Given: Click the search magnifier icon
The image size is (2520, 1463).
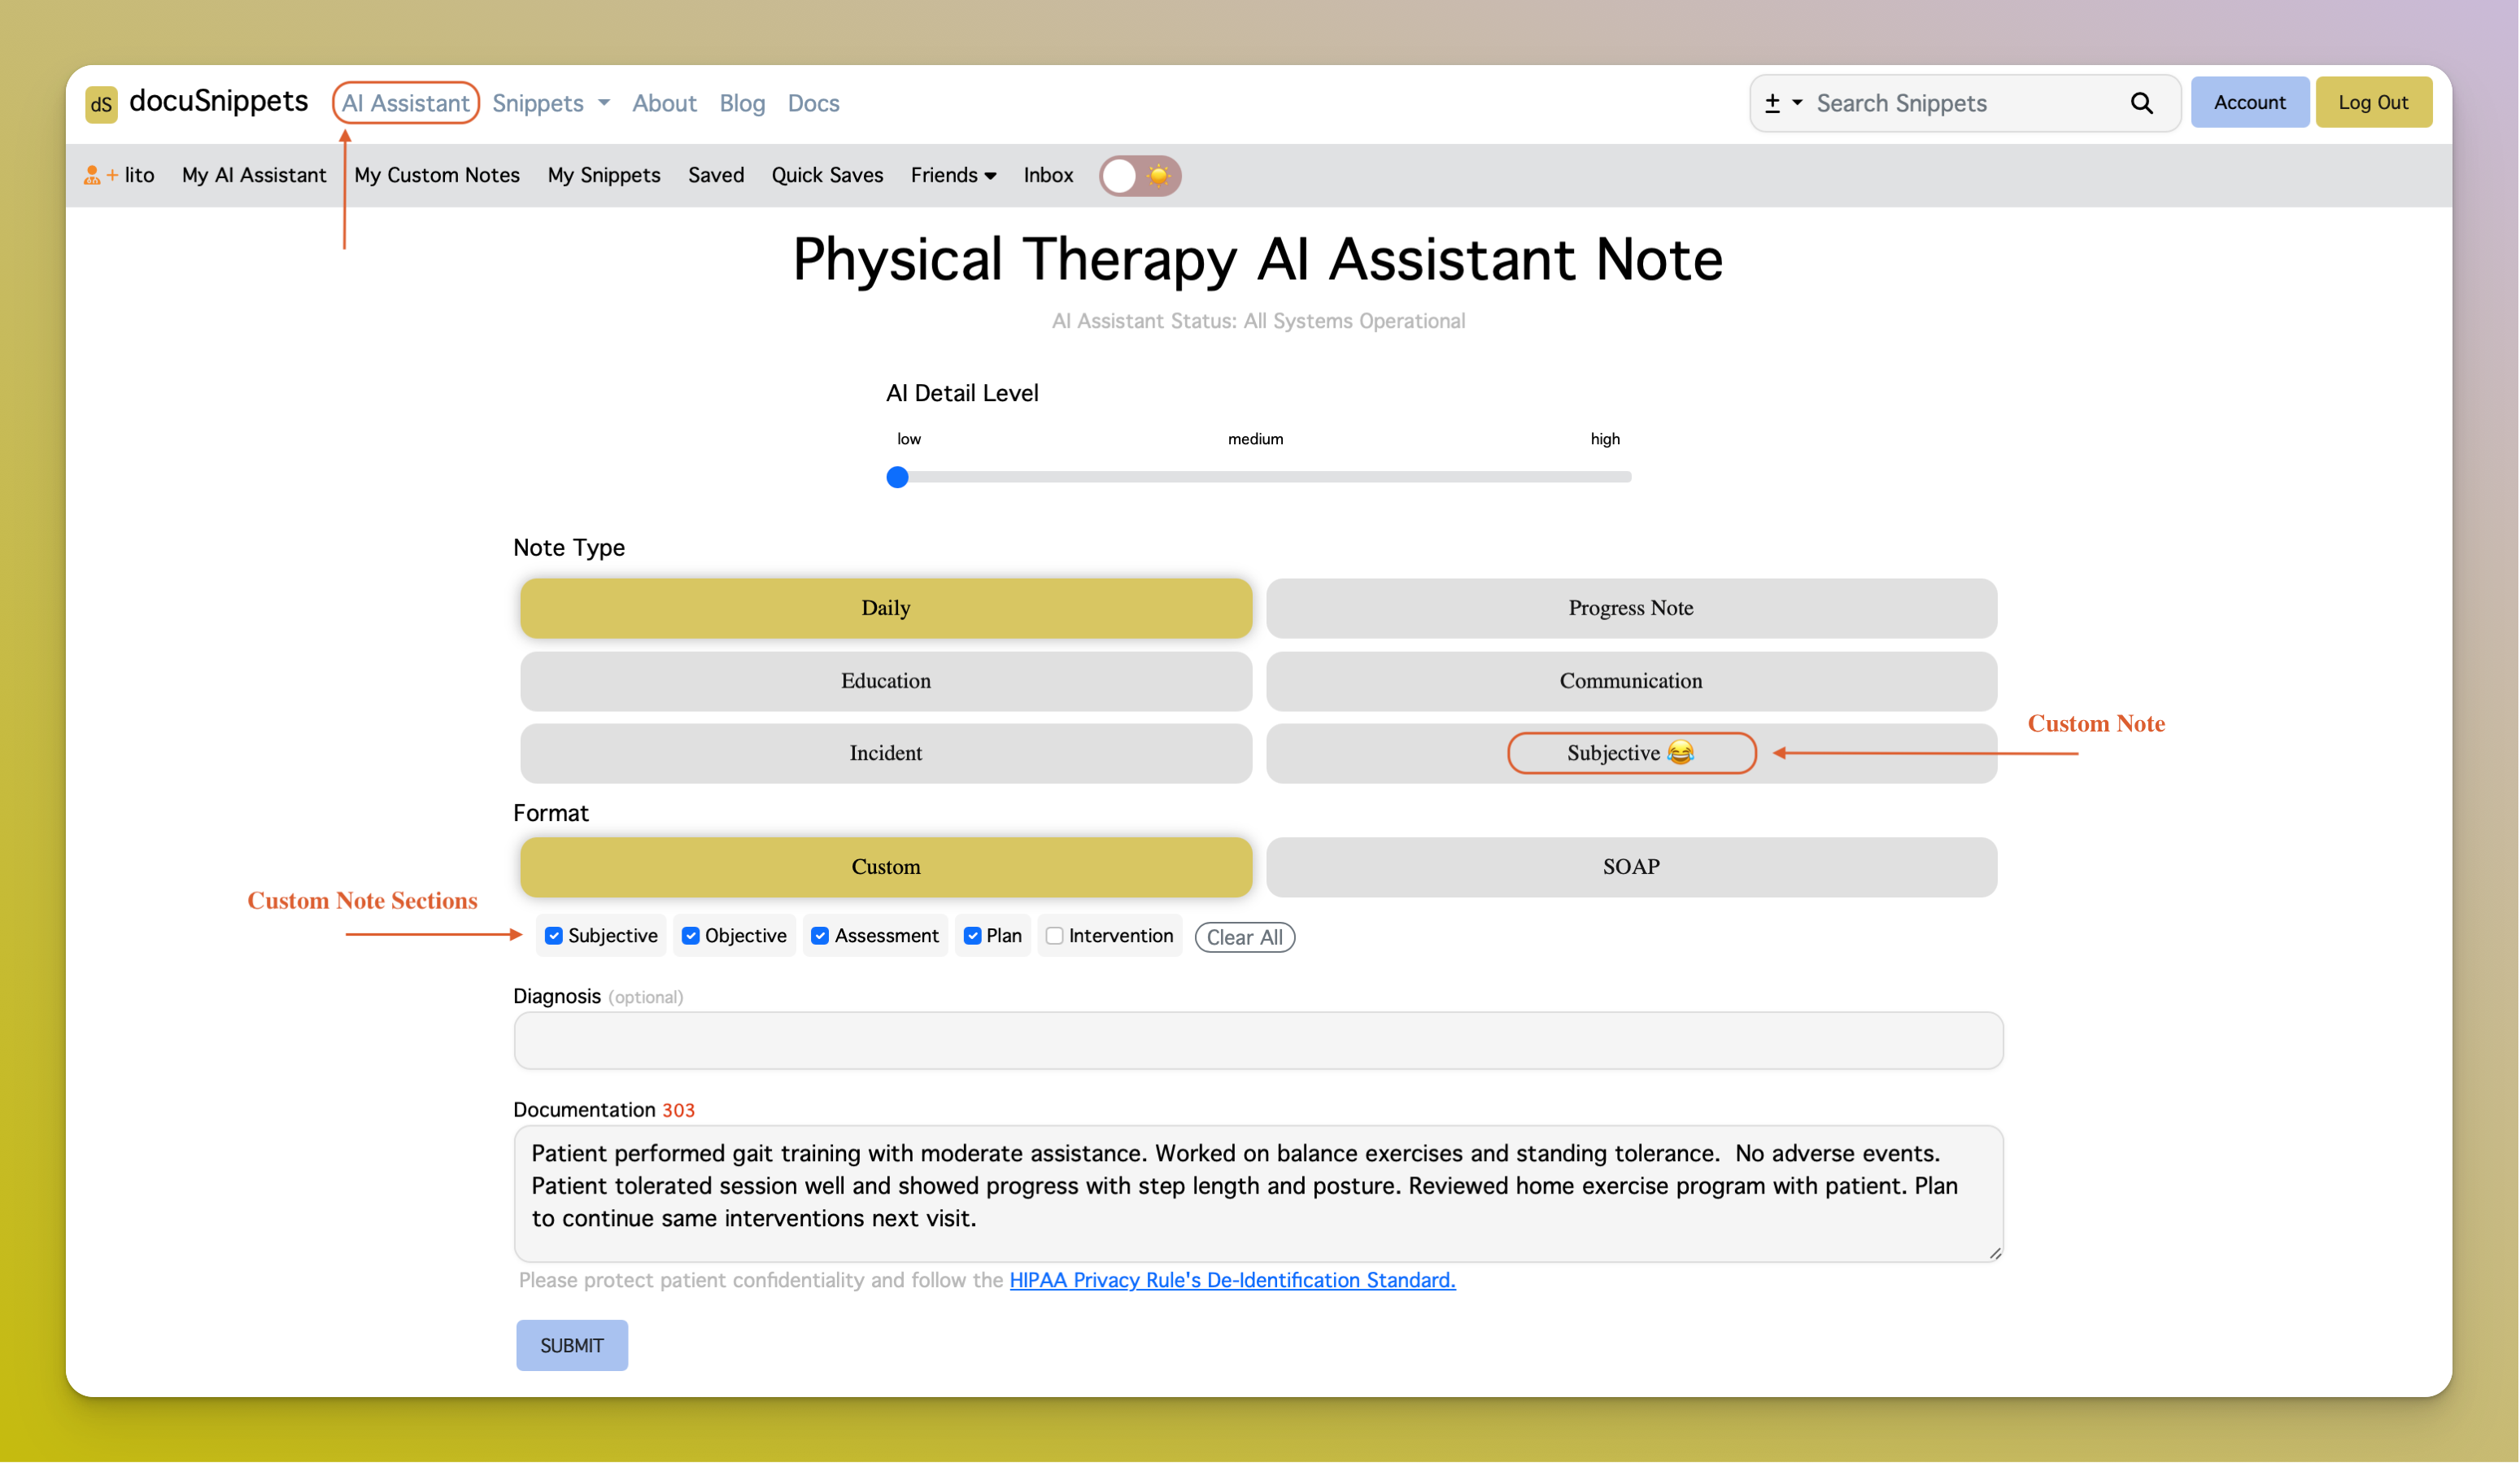Looking at the screenshot, I should click(2141, 103).
